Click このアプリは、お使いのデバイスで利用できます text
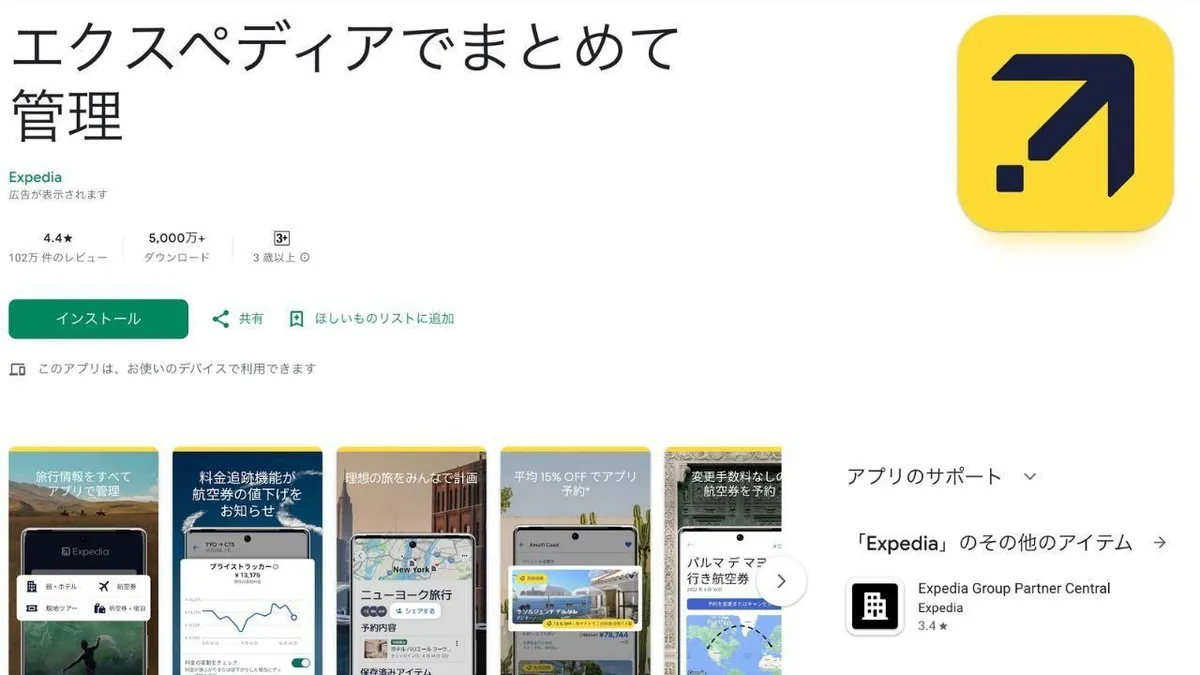Screen dimensions: 1200x675 tap(177, 369)
